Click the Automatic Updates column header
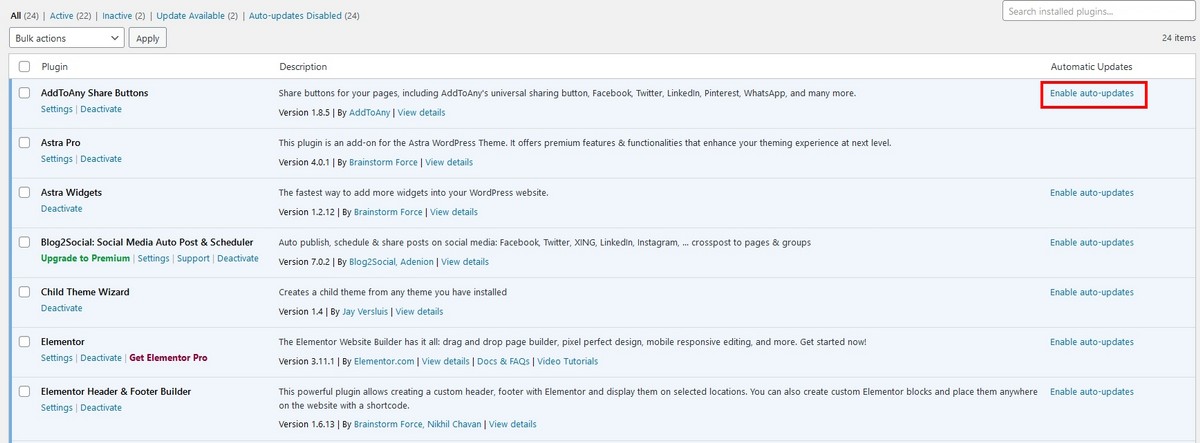The width and height of the screenshot is (1200, 443). 1091,67
